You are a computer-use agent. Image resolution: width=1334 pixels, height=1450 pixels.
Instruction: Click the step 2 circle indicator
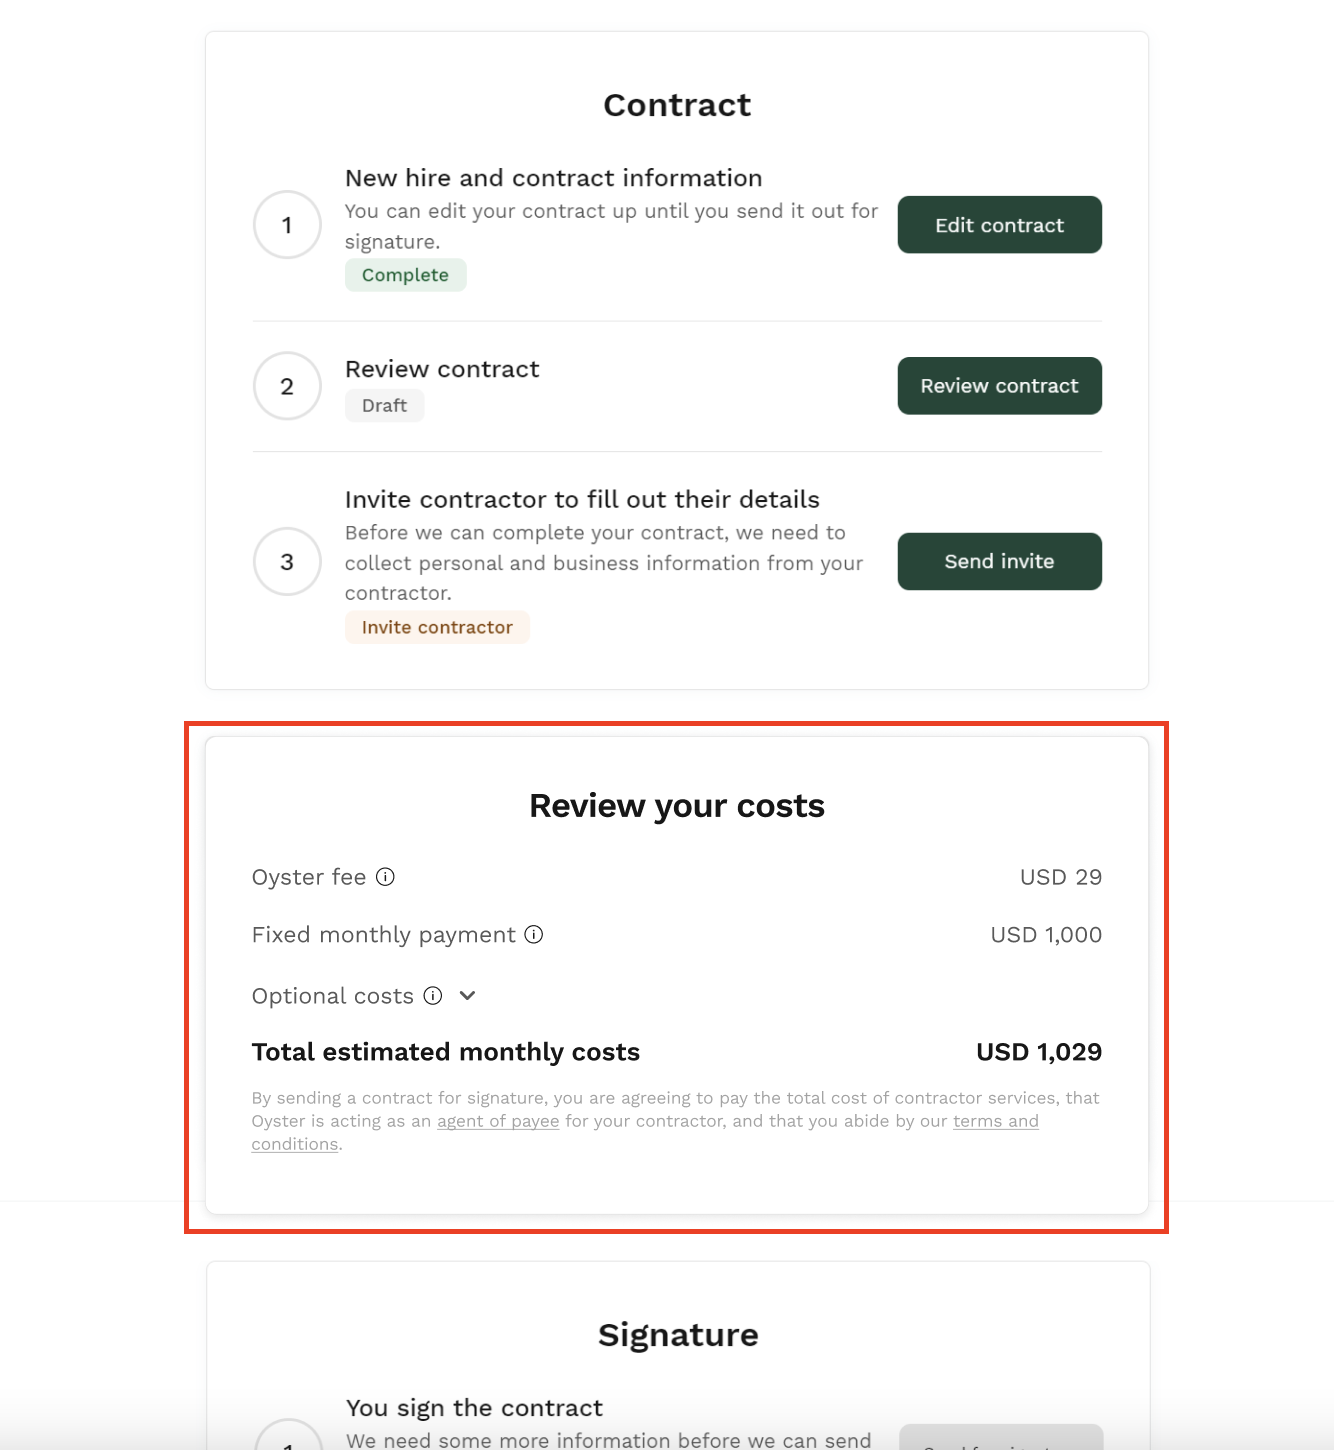(287, 386)
